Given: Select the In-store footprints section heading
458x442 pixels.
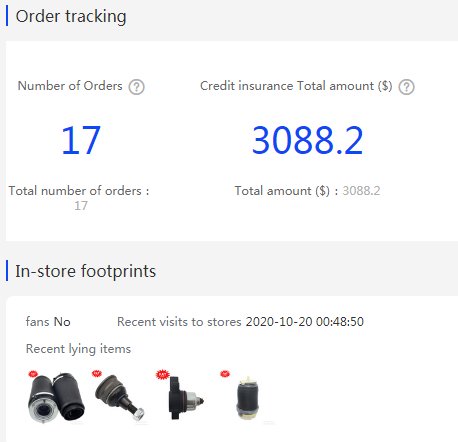Looking at the screenshot, I should pos(85,271).
